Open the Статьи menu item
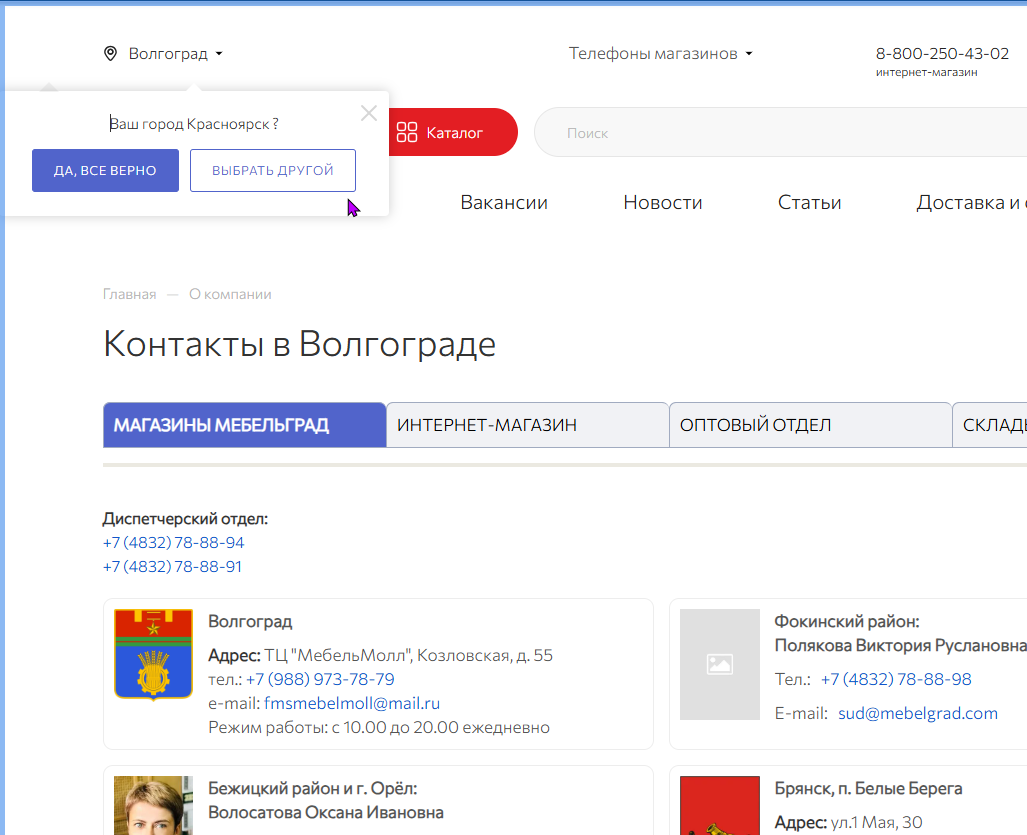The image size is (1027, 835). (x=809, y=202)
